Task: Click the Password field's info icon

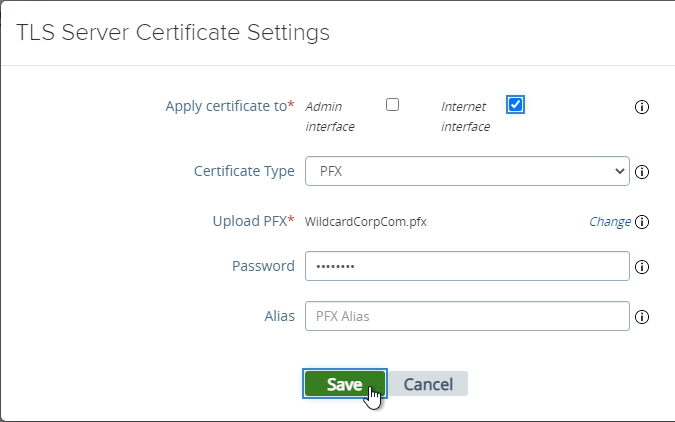Action: (642, 267)
